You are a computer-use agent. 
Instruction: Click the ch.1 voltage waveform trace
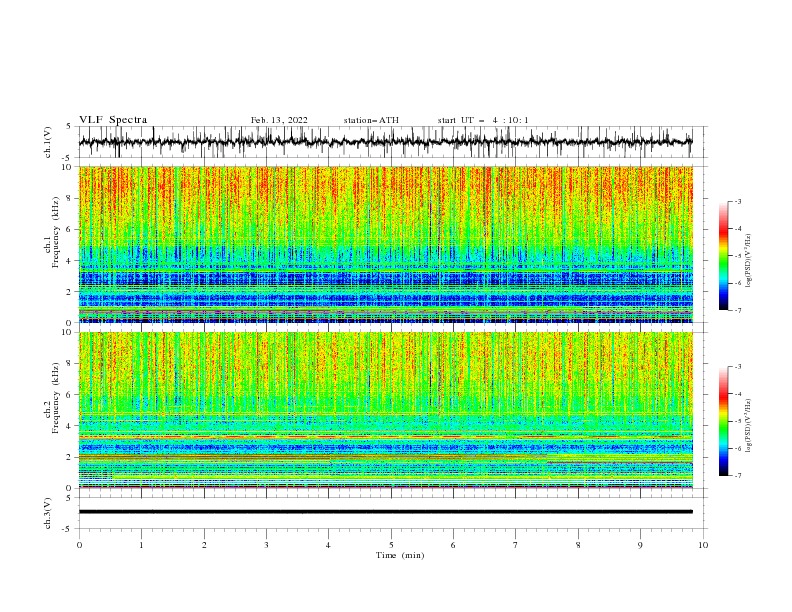point(385,142)
